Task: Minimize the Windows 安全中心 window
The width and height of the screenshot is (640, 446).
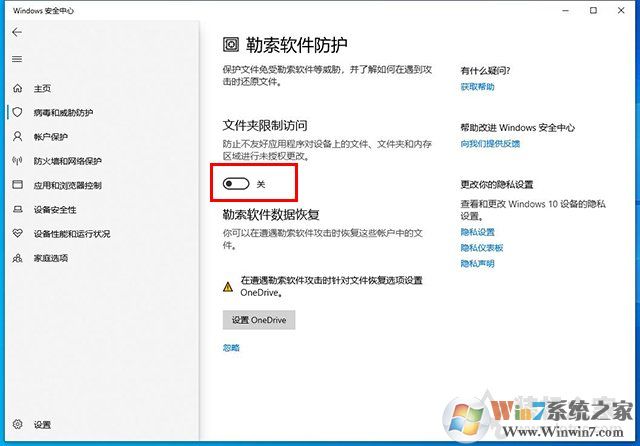Action: coord(565,11)
